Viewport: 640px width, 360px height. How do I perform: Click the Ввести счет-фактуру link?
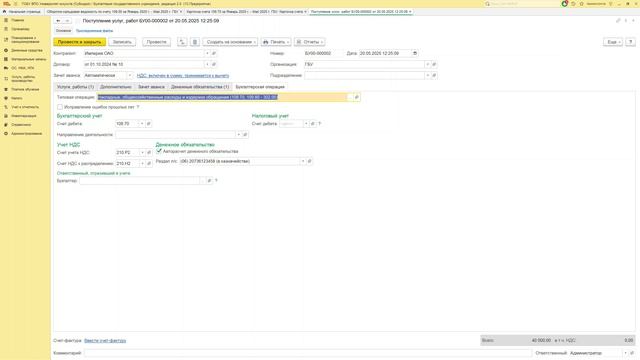click(x=105, y=341)
